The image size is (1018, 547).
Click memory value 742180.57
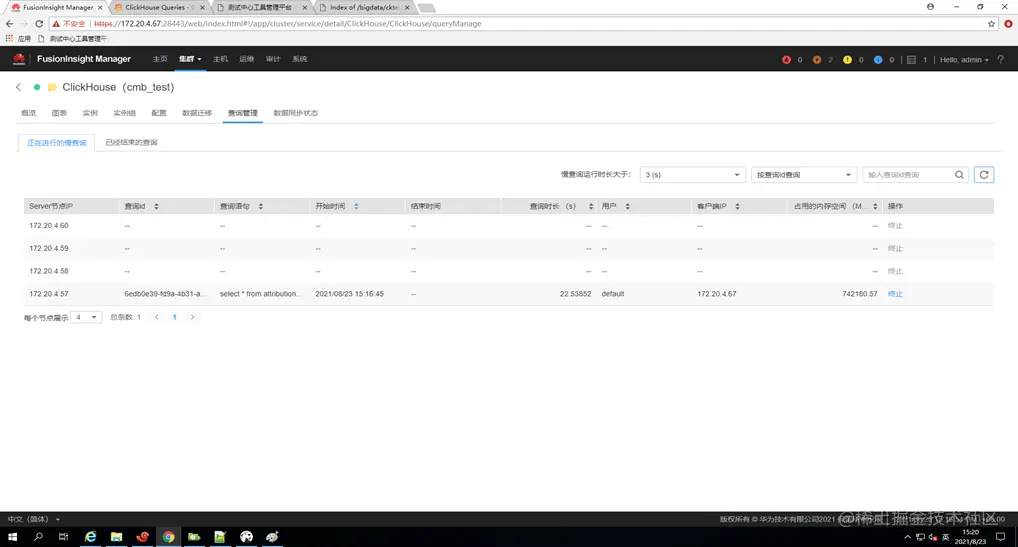coord(860,294)
